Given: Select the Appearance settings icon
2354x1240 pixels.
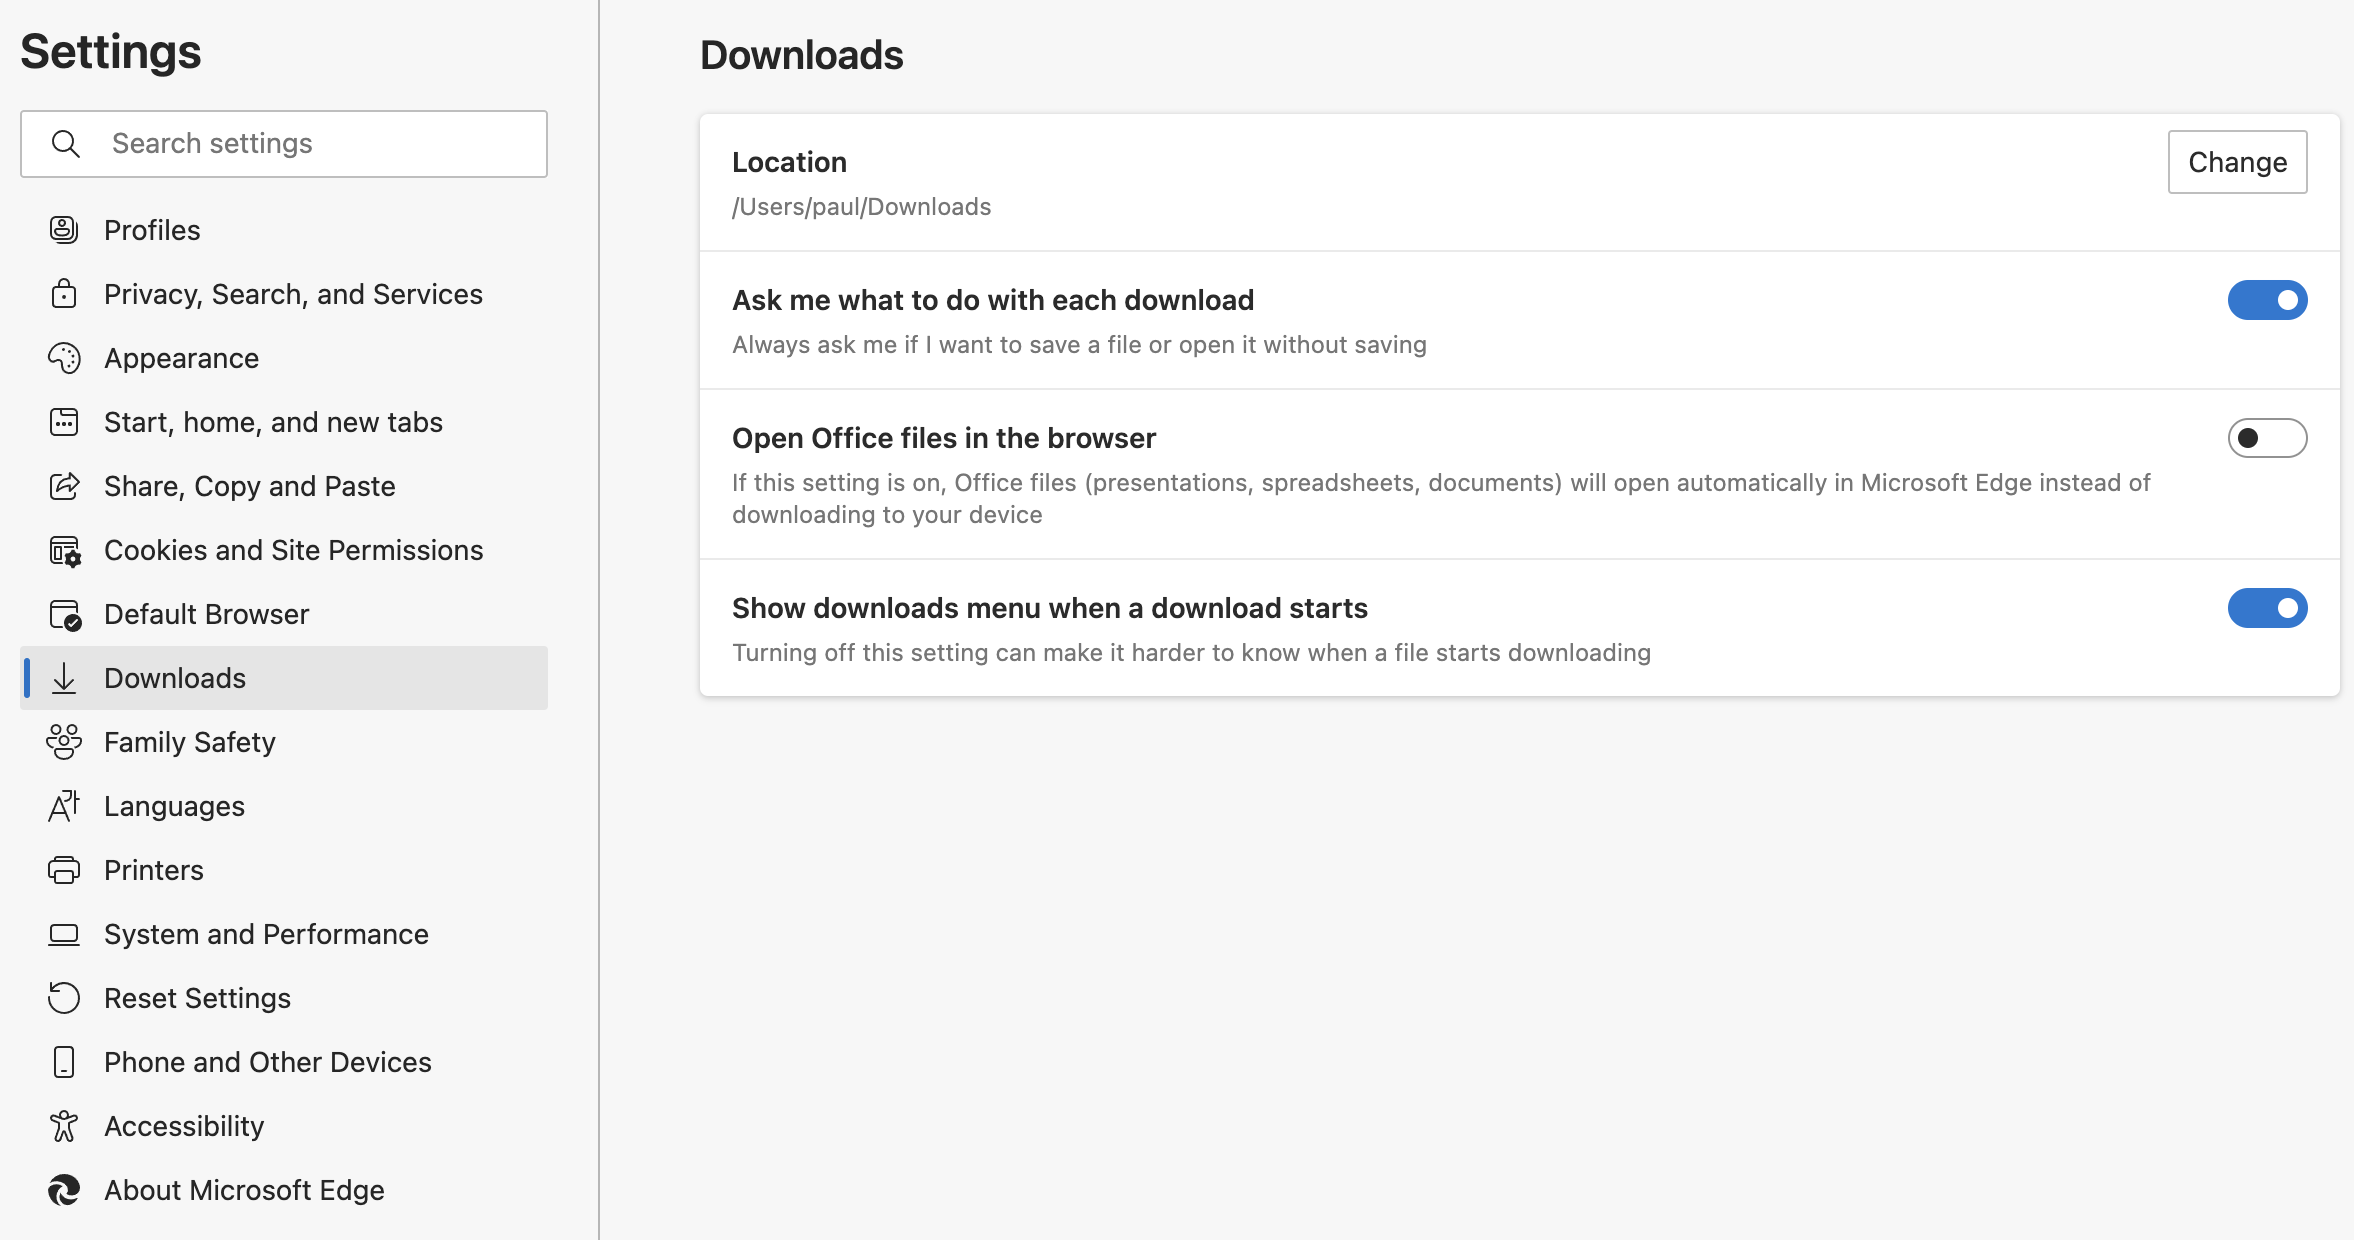Looking at the screenshot, I should point(64,357).
